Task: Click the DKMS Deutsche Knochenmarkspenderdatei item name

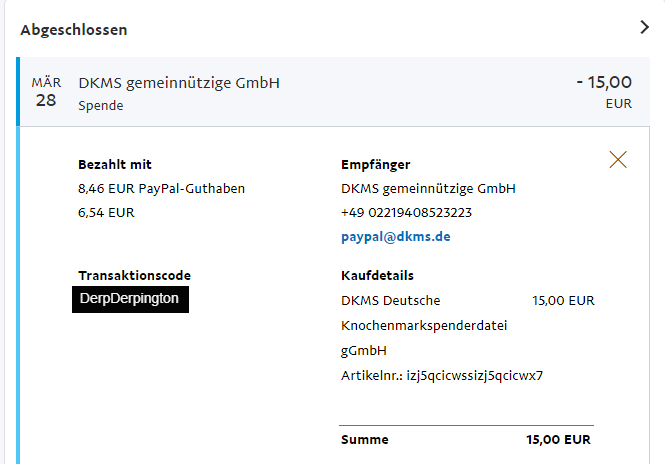Action: pyautogui.click(x=424, y=325)
